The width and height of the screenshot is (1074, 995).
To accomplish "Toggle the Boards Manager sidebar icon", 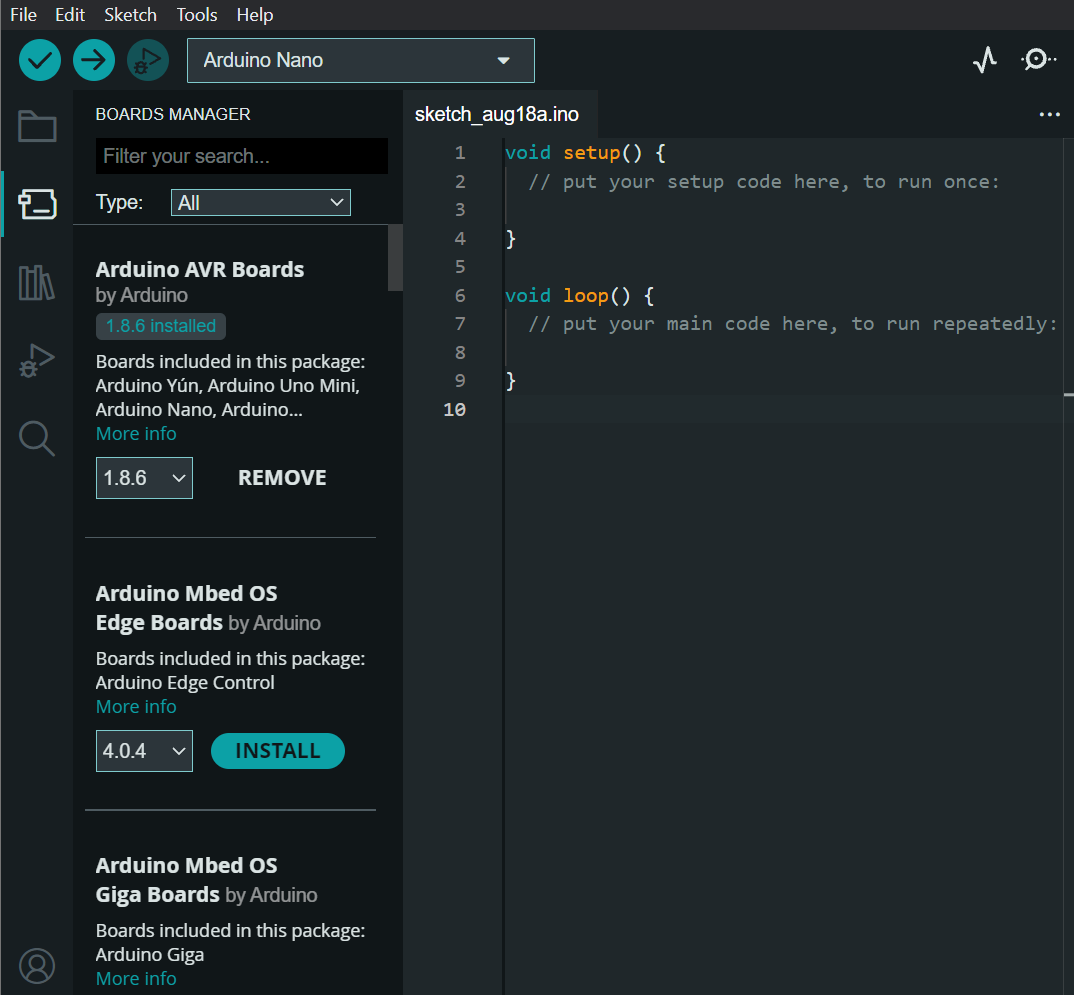I will tap(37, 204).
